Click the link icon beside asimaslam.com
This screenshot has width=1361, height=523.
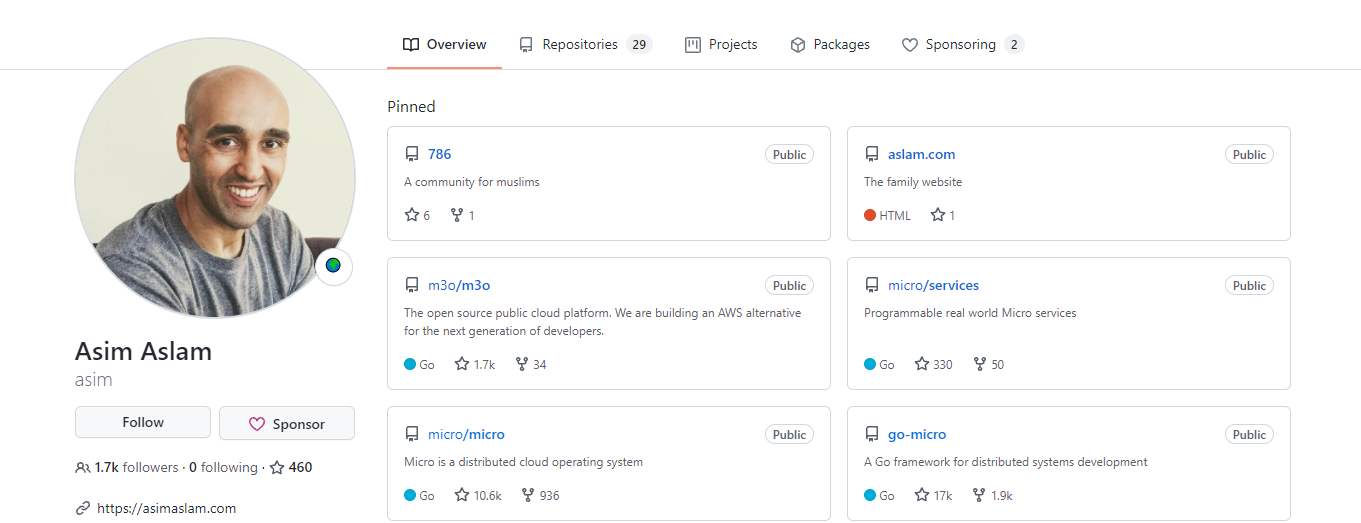[83, 508]
